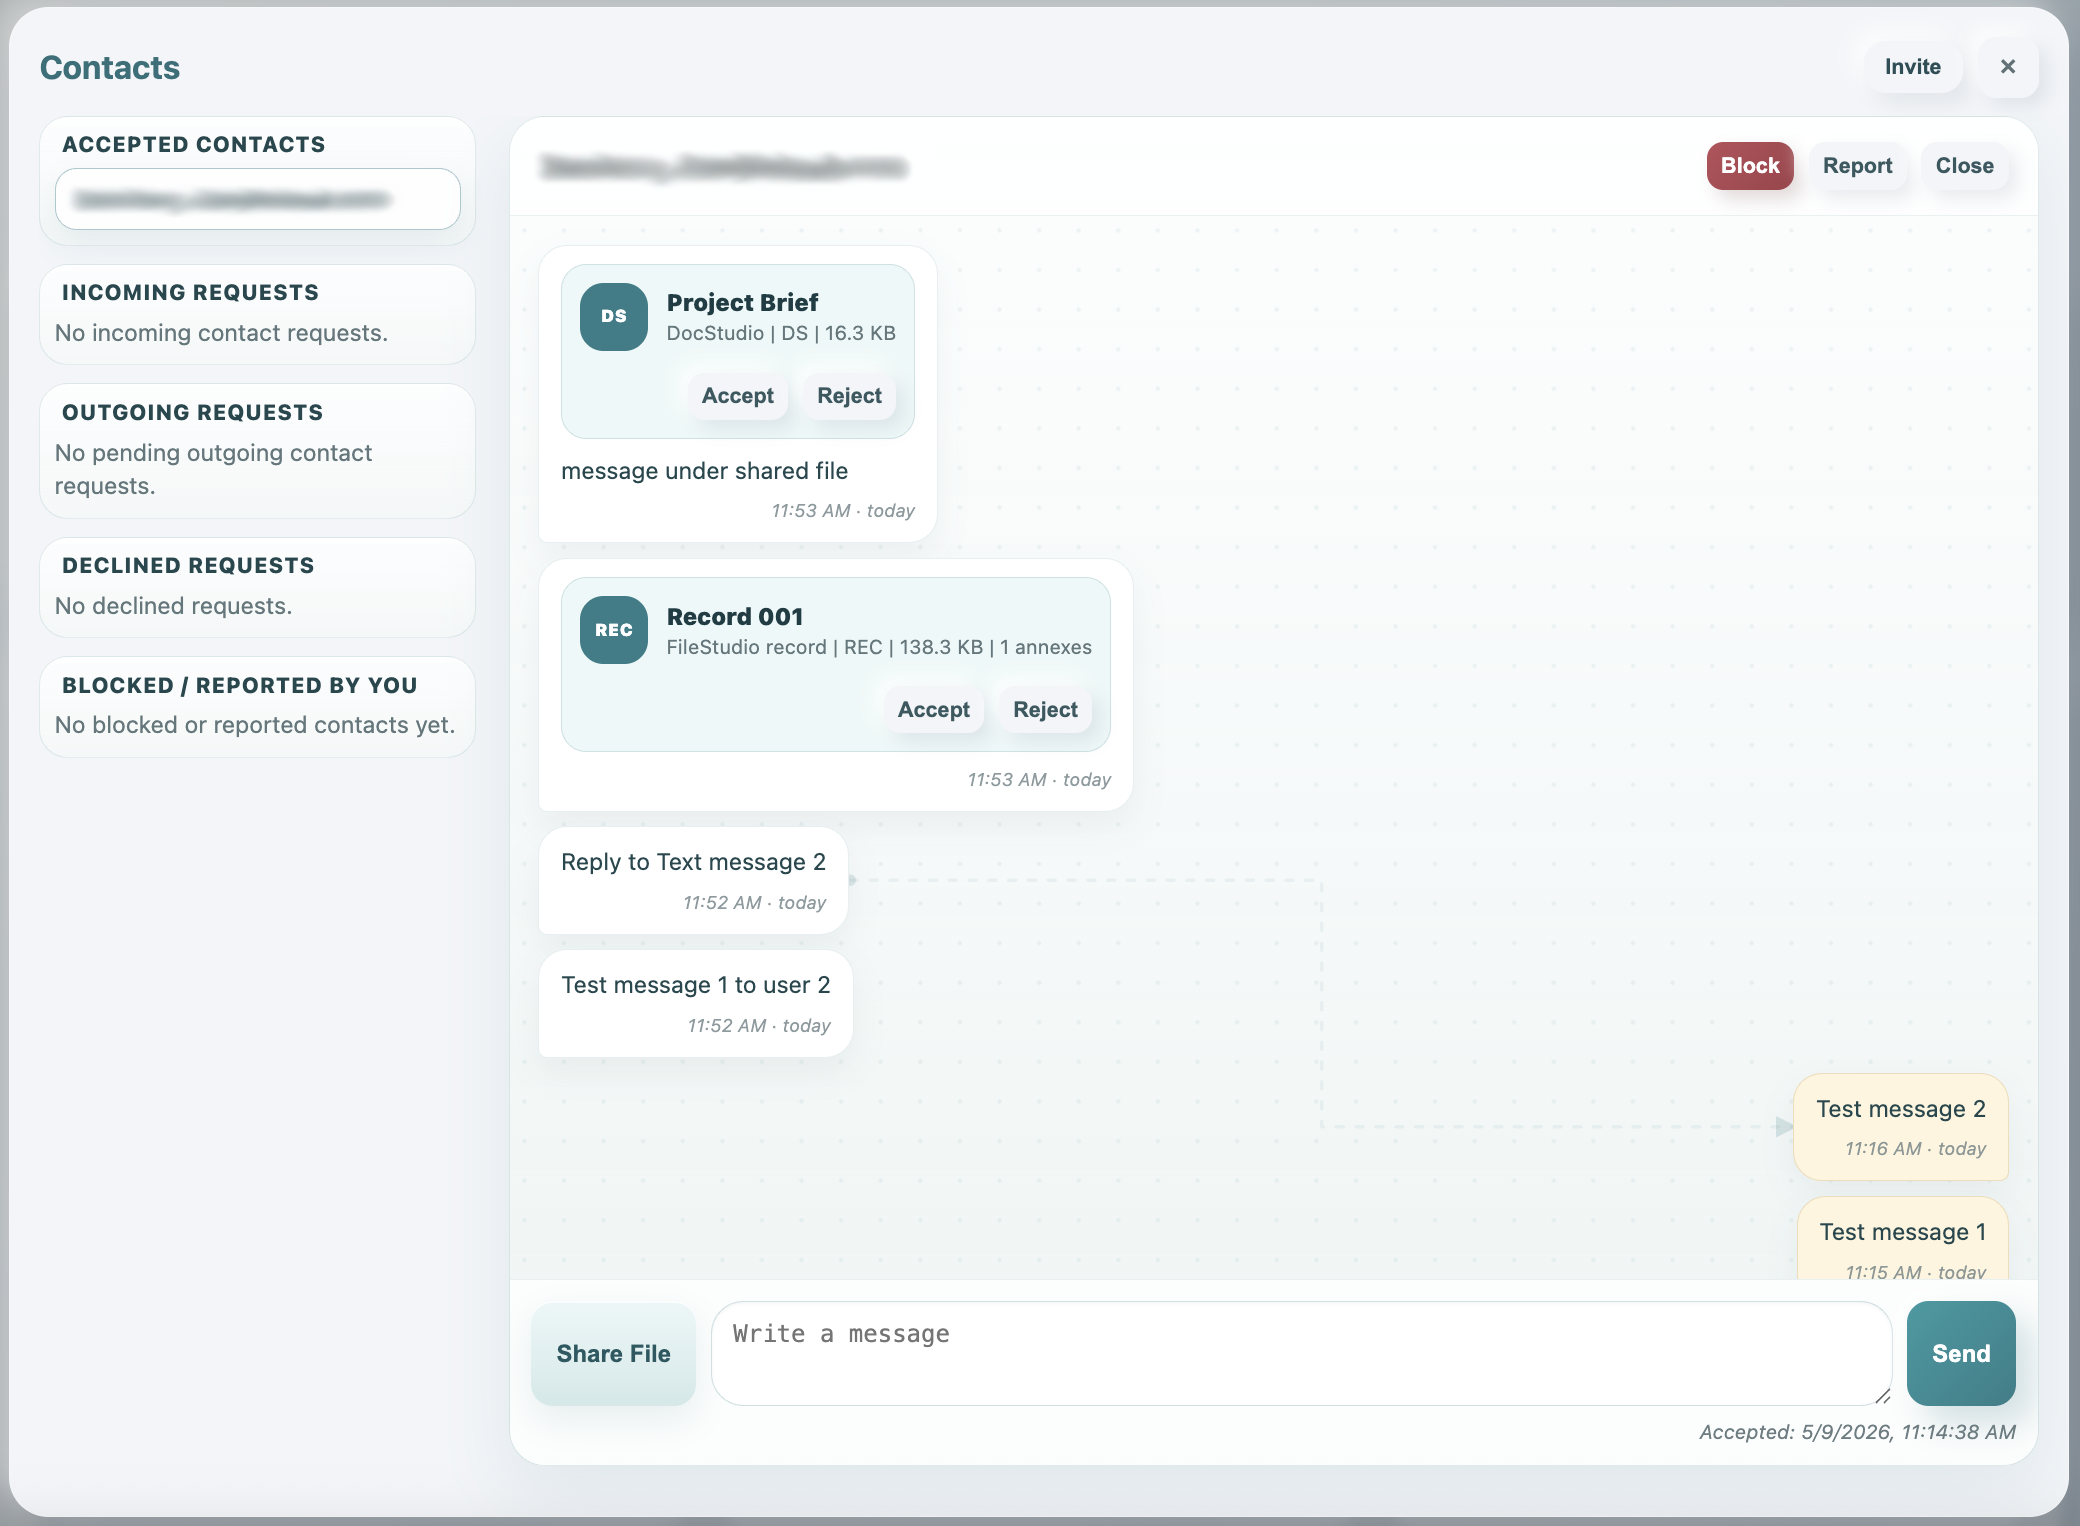Screen dimensions: 2080x1526
Task: Click the 'Test message 1' sent bubble
Action: pyautogui.click(x=1902, y=1240)
